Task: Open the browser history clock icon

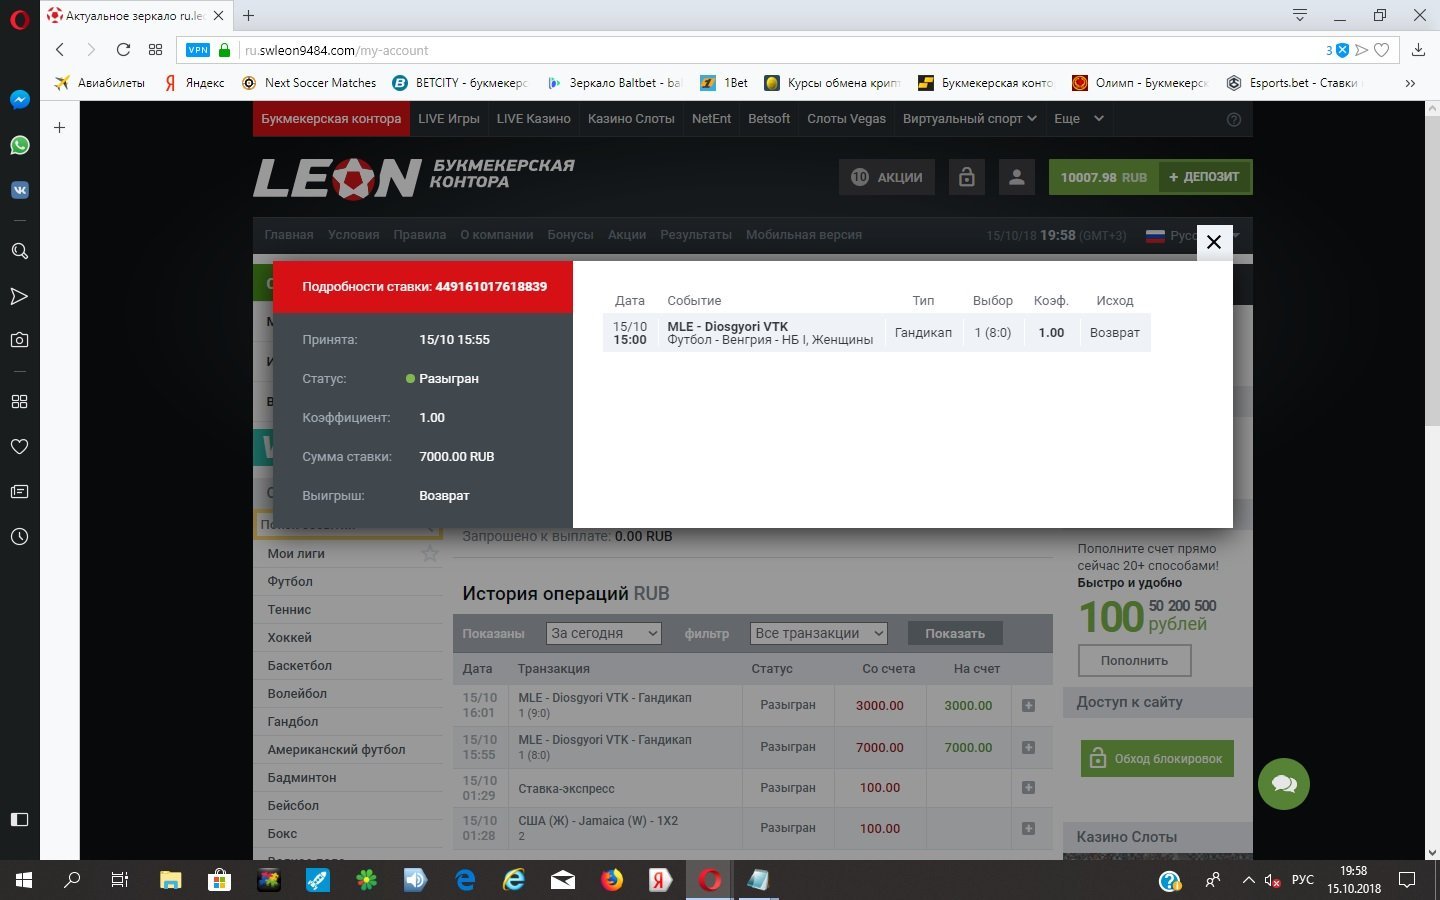Action: (19, 537)
